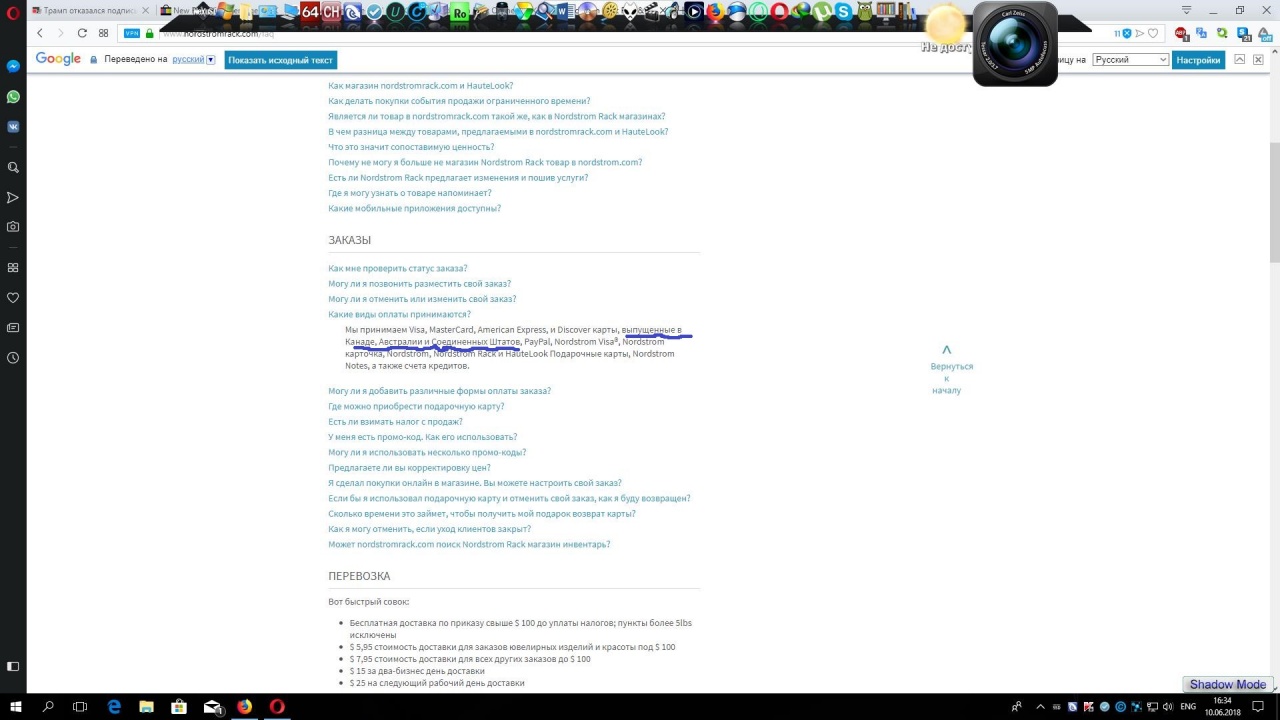Expand Где я могу узнать о товаре напоминает?

410,193
